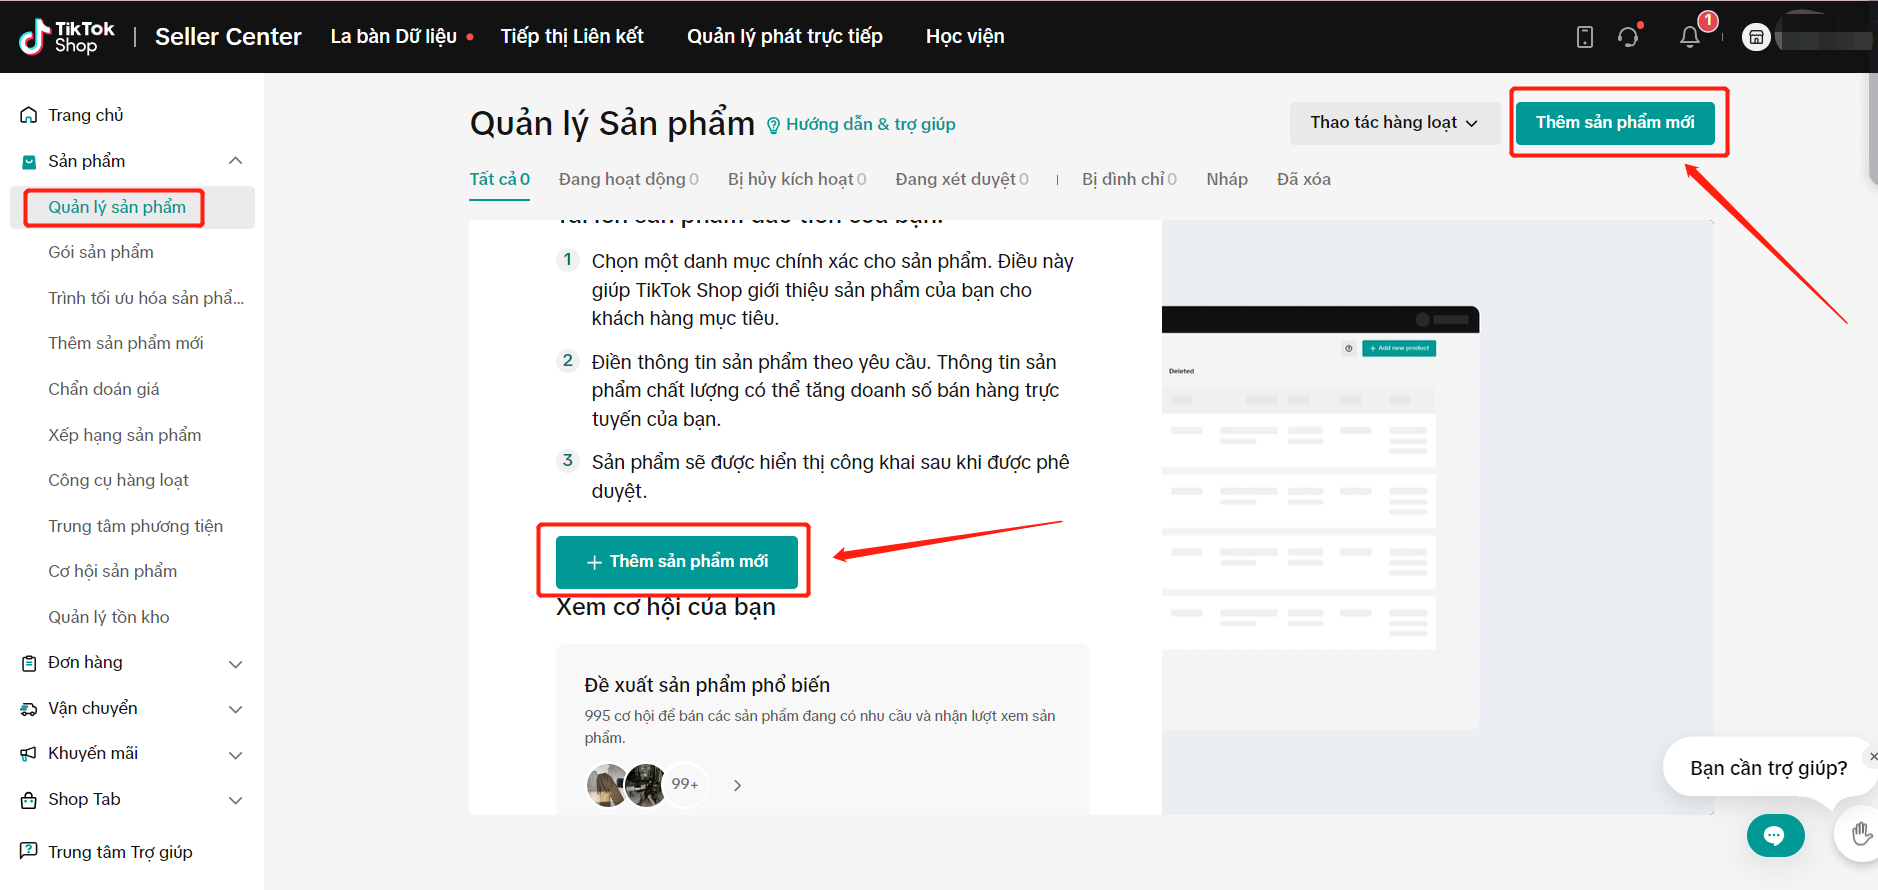
Task: Close the 'Bạn cần trợ giúp?' popup
Action: click(x=1872, y=756)
